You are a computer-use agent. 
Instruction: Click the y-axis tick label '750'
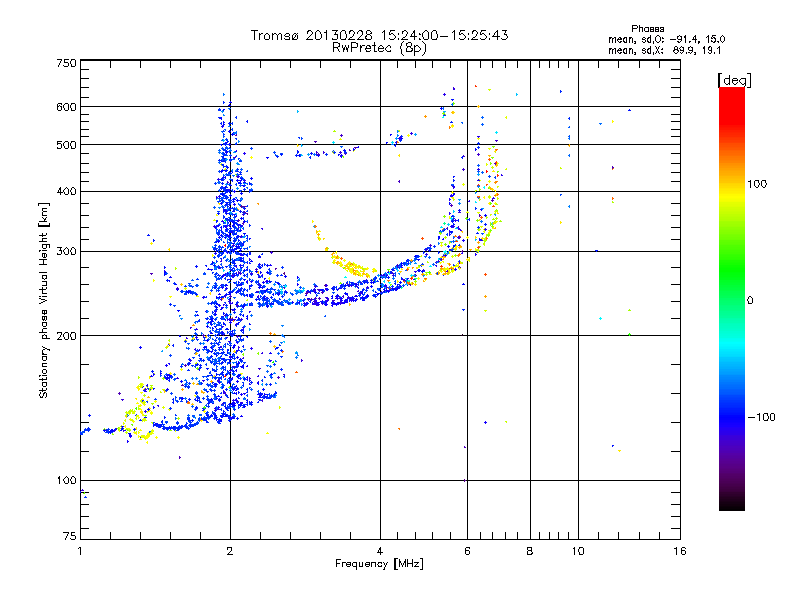point(66,63)
